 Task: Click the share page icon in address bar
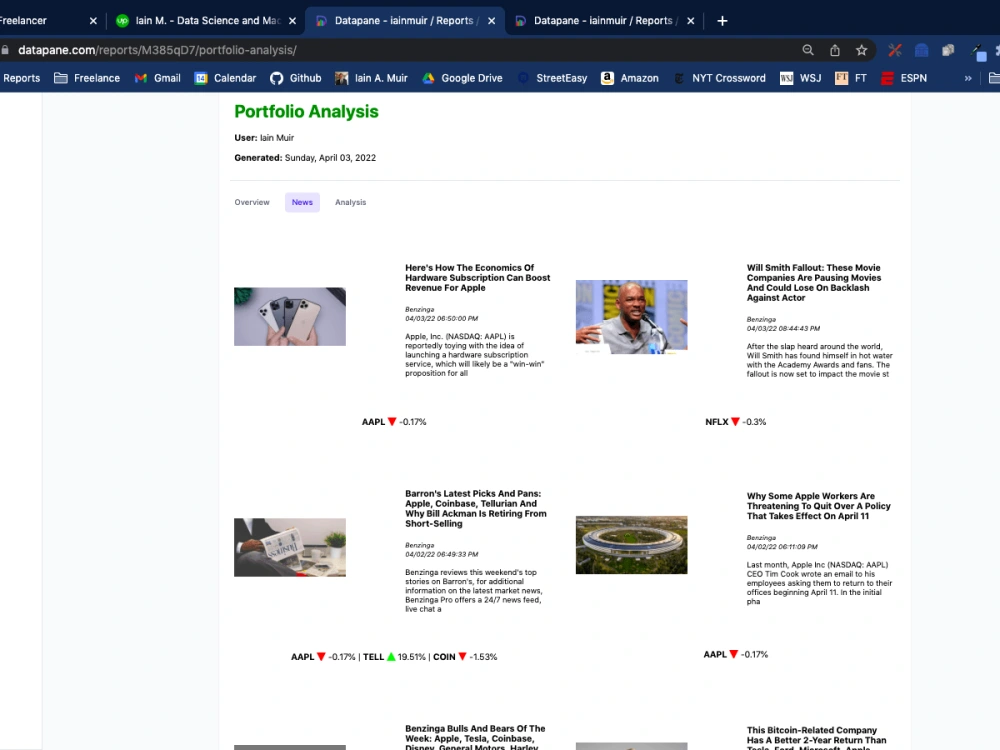[834, 50]
